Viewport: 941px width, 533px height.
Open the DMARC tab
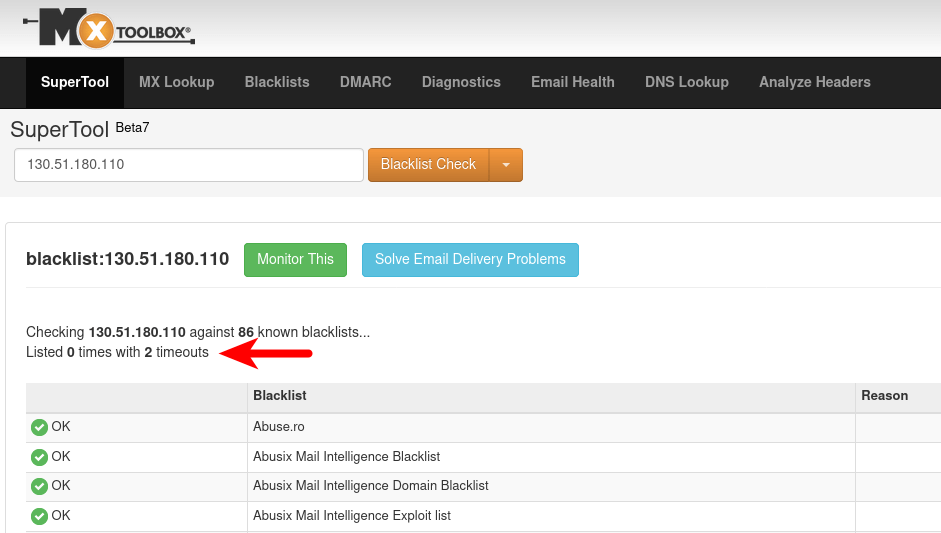[x=366, y=82]
